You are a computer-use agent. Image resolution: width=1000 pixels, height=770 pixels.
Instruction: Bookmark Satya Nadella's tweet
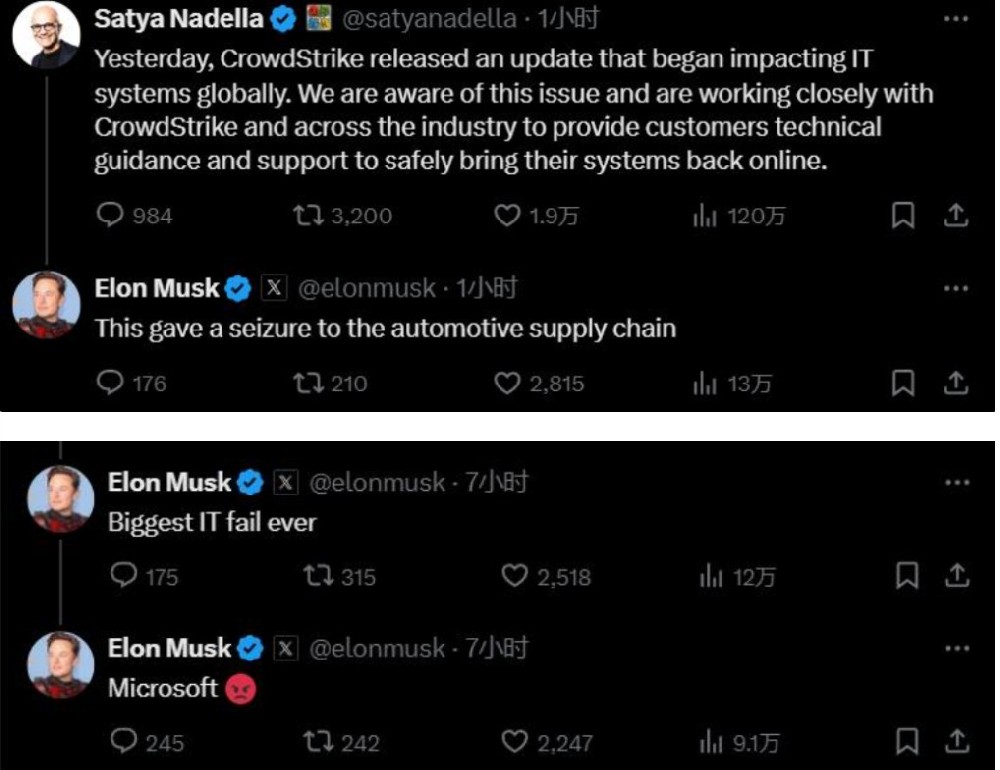pyautogui.click(x=903, y=215)
